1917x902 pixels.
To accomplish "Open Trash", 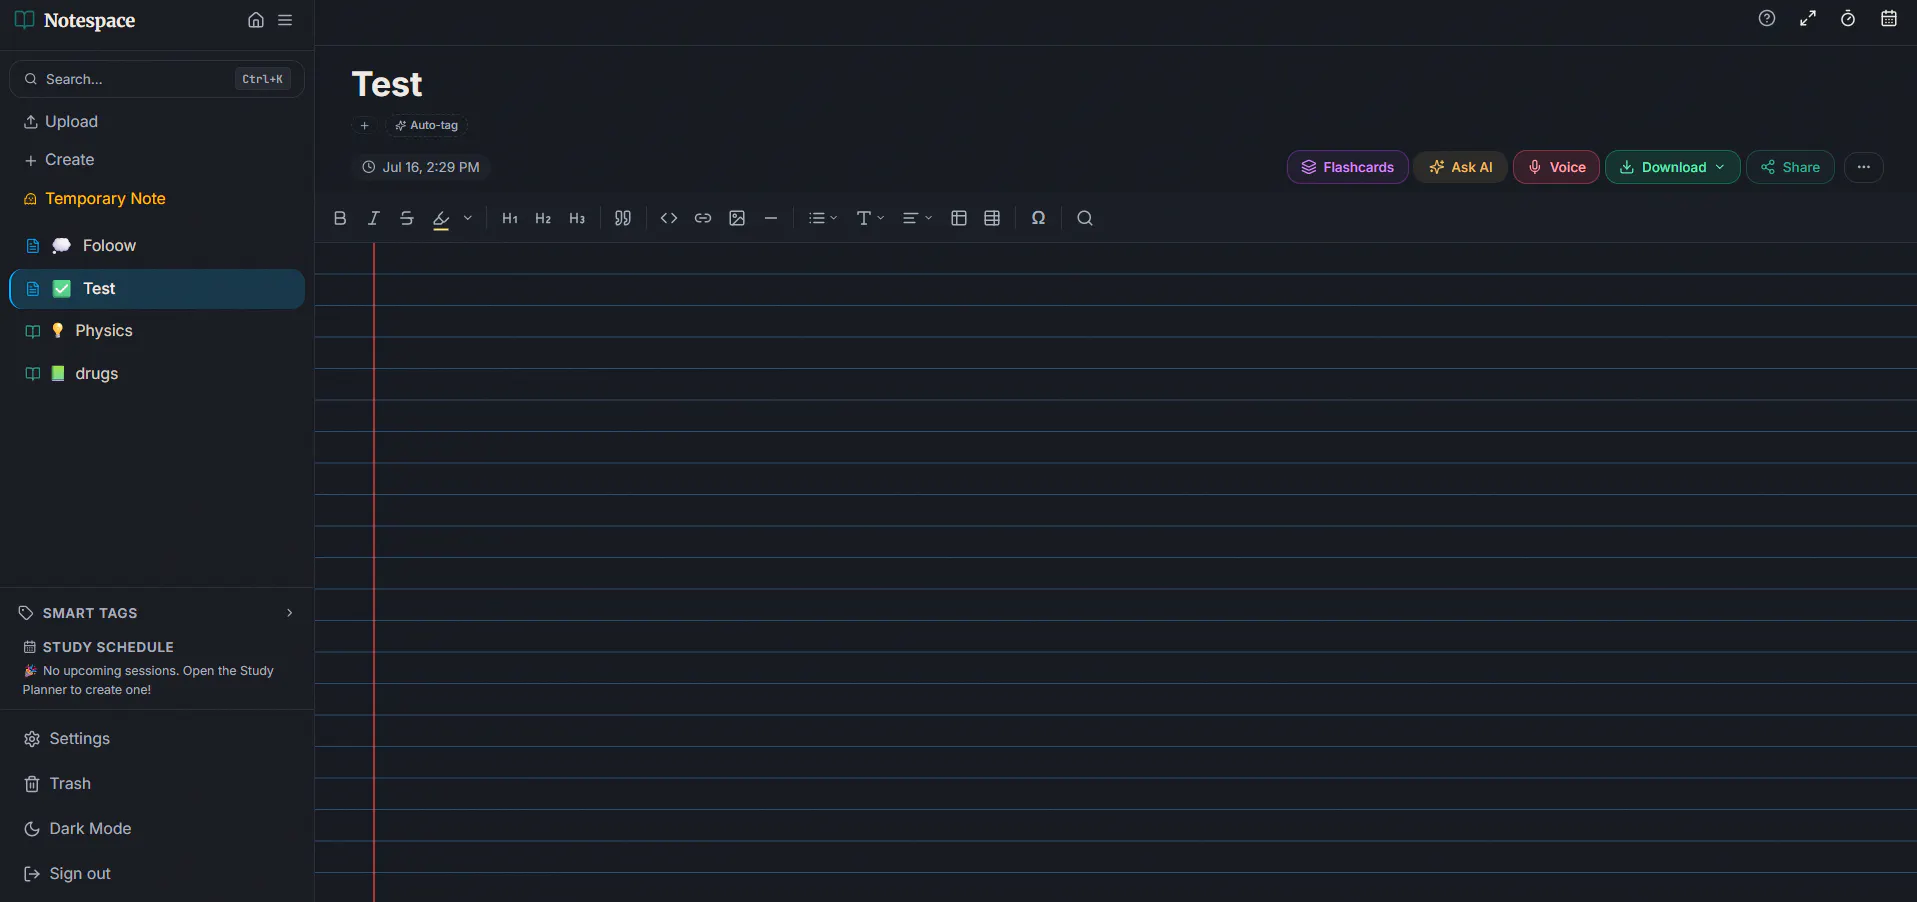I will [58, 784].
